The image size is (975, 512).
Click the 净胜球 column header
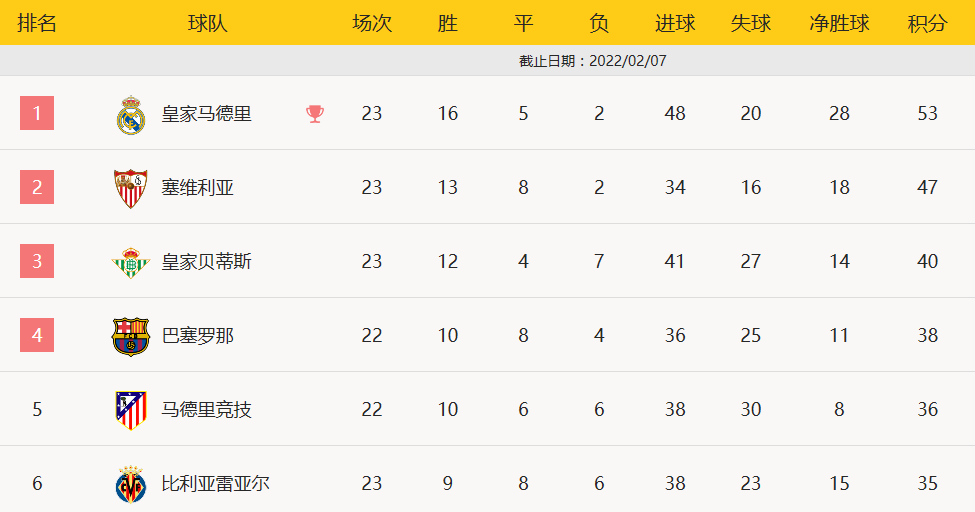point(839,23)
